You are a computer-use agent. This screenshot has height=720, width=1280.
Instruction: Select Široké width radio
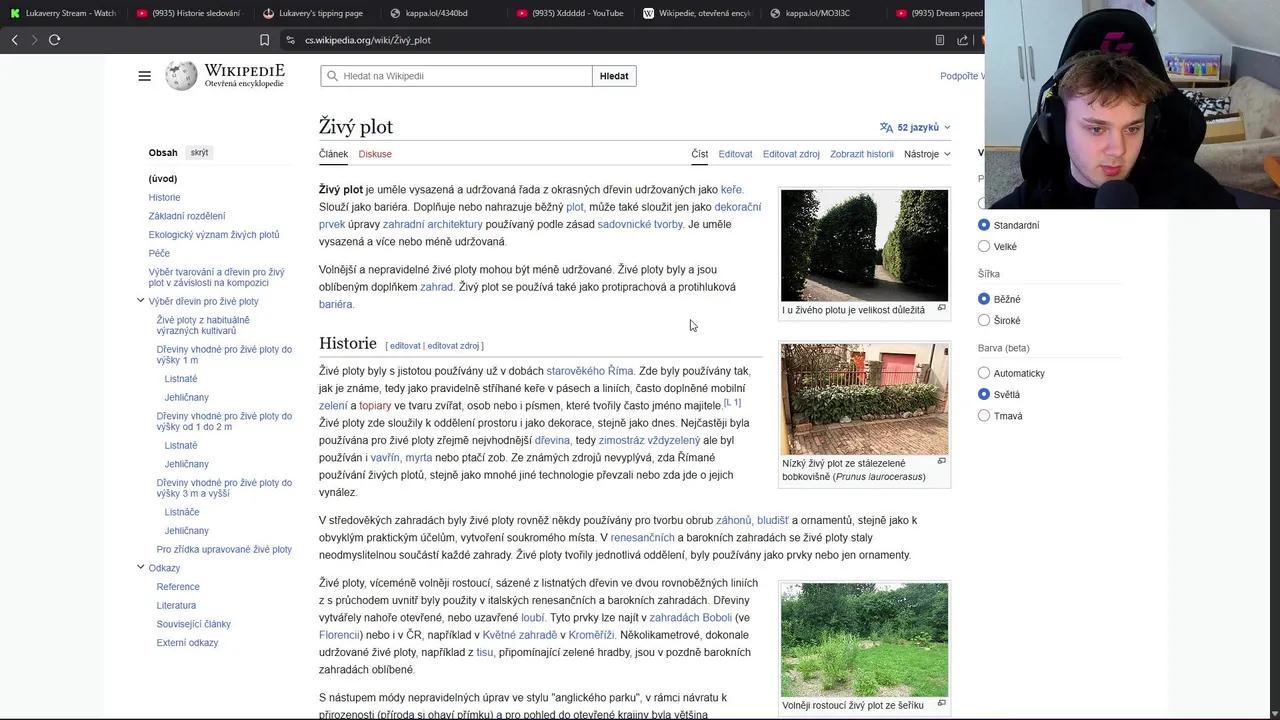point(984,320)
